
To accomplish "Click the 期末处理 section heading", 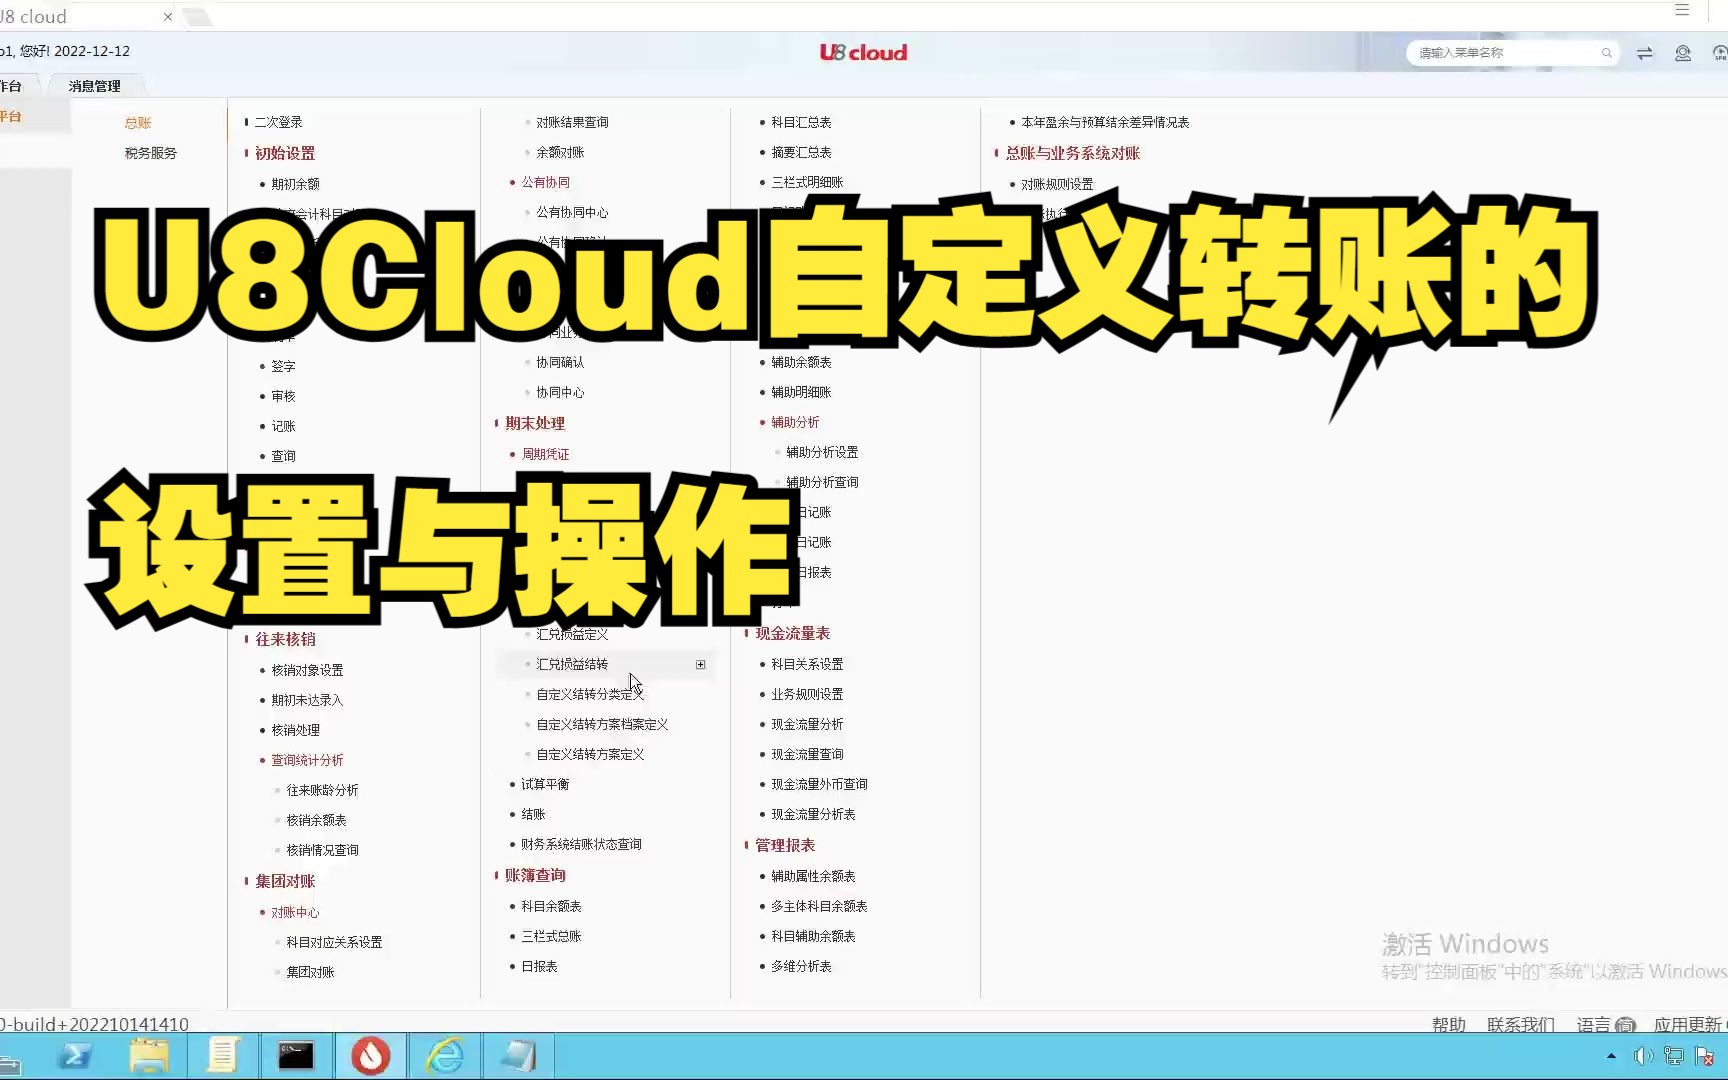I will (x=535, y=423).
